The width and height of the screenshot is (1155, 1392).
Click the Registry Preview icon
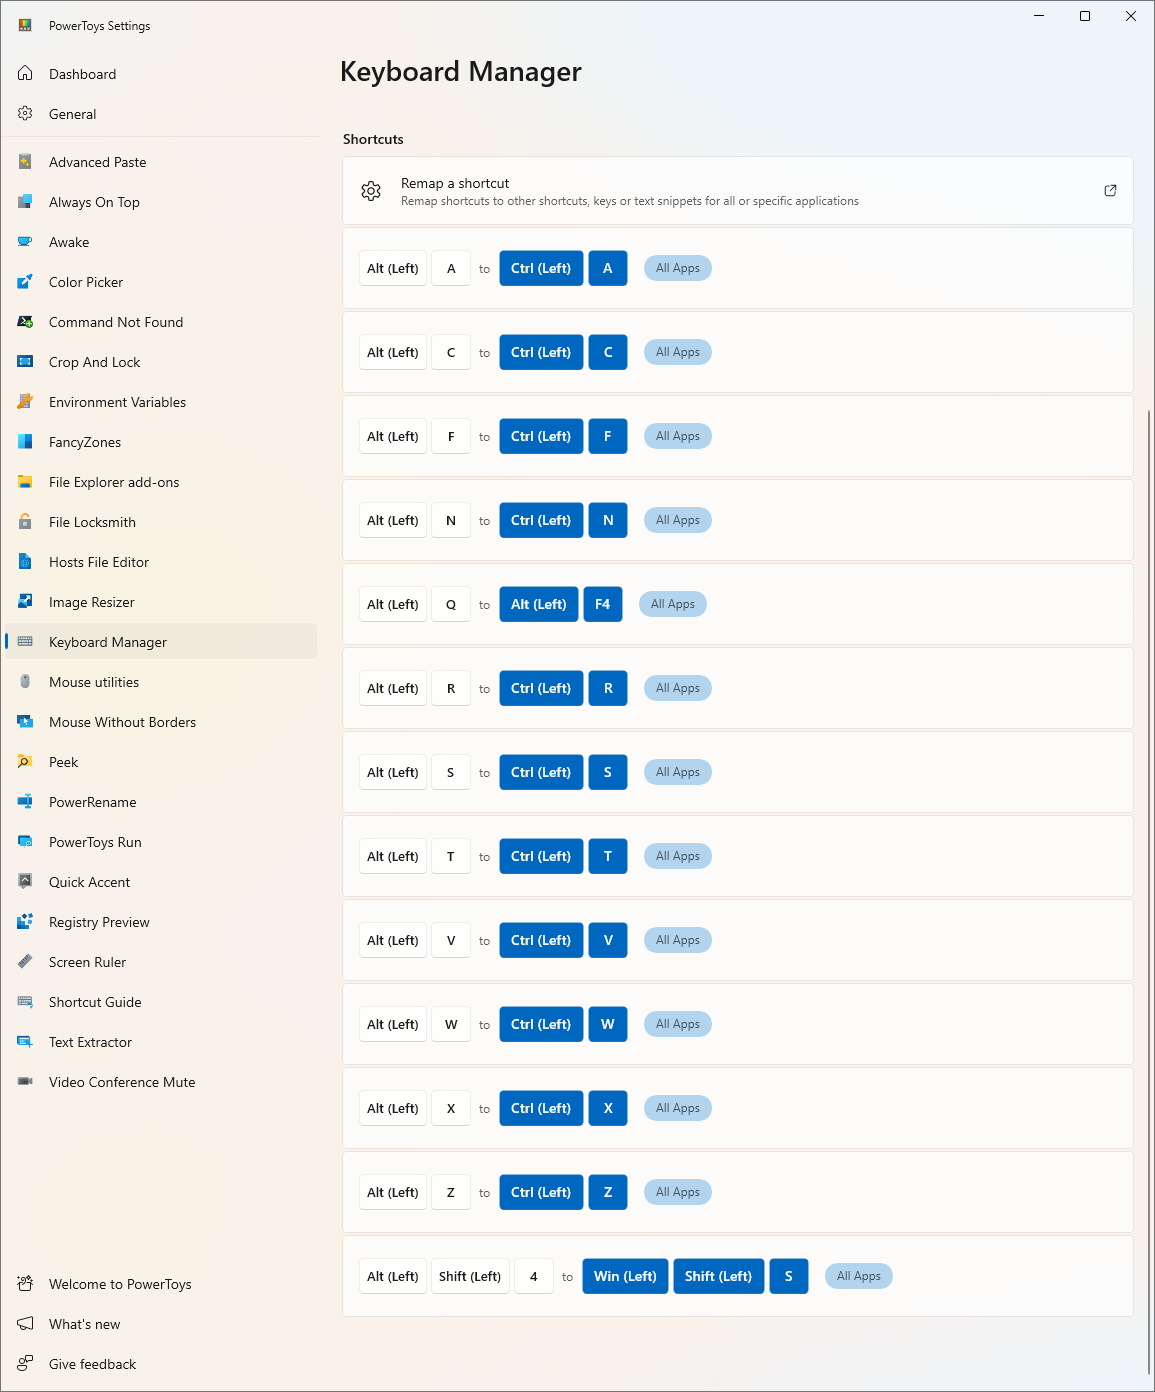pos(25,922)
